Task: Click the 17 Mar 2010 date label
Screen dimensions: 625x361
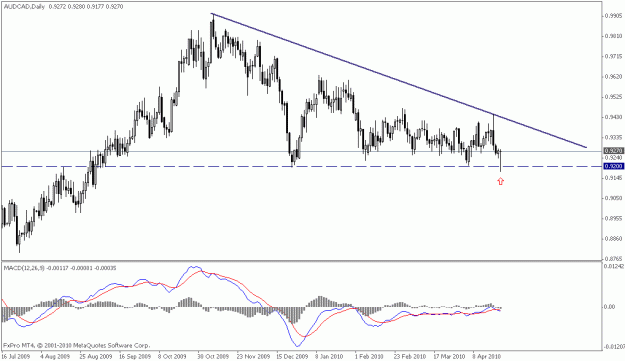Action: 449,356
